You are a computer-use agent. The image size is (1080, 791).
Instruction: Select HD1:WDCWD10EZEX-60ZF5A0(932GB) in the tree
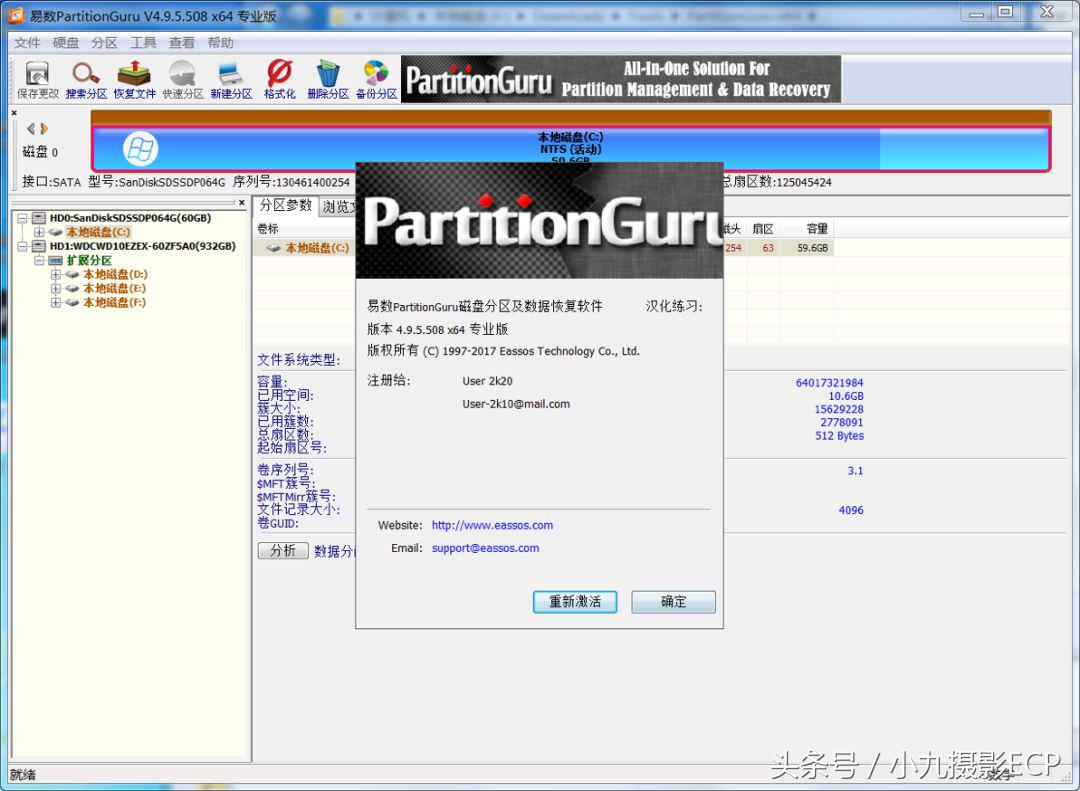coord(143,246)
